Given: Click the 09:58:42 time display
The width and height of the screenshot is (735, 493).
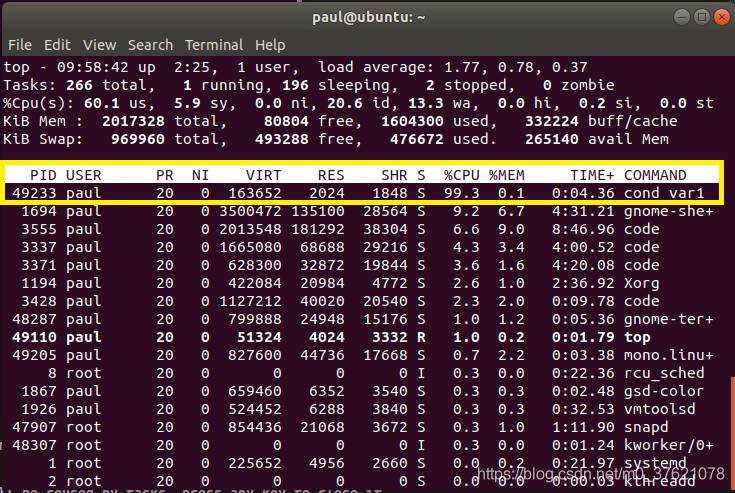Looking at the screenshot, I should (93, 67).
